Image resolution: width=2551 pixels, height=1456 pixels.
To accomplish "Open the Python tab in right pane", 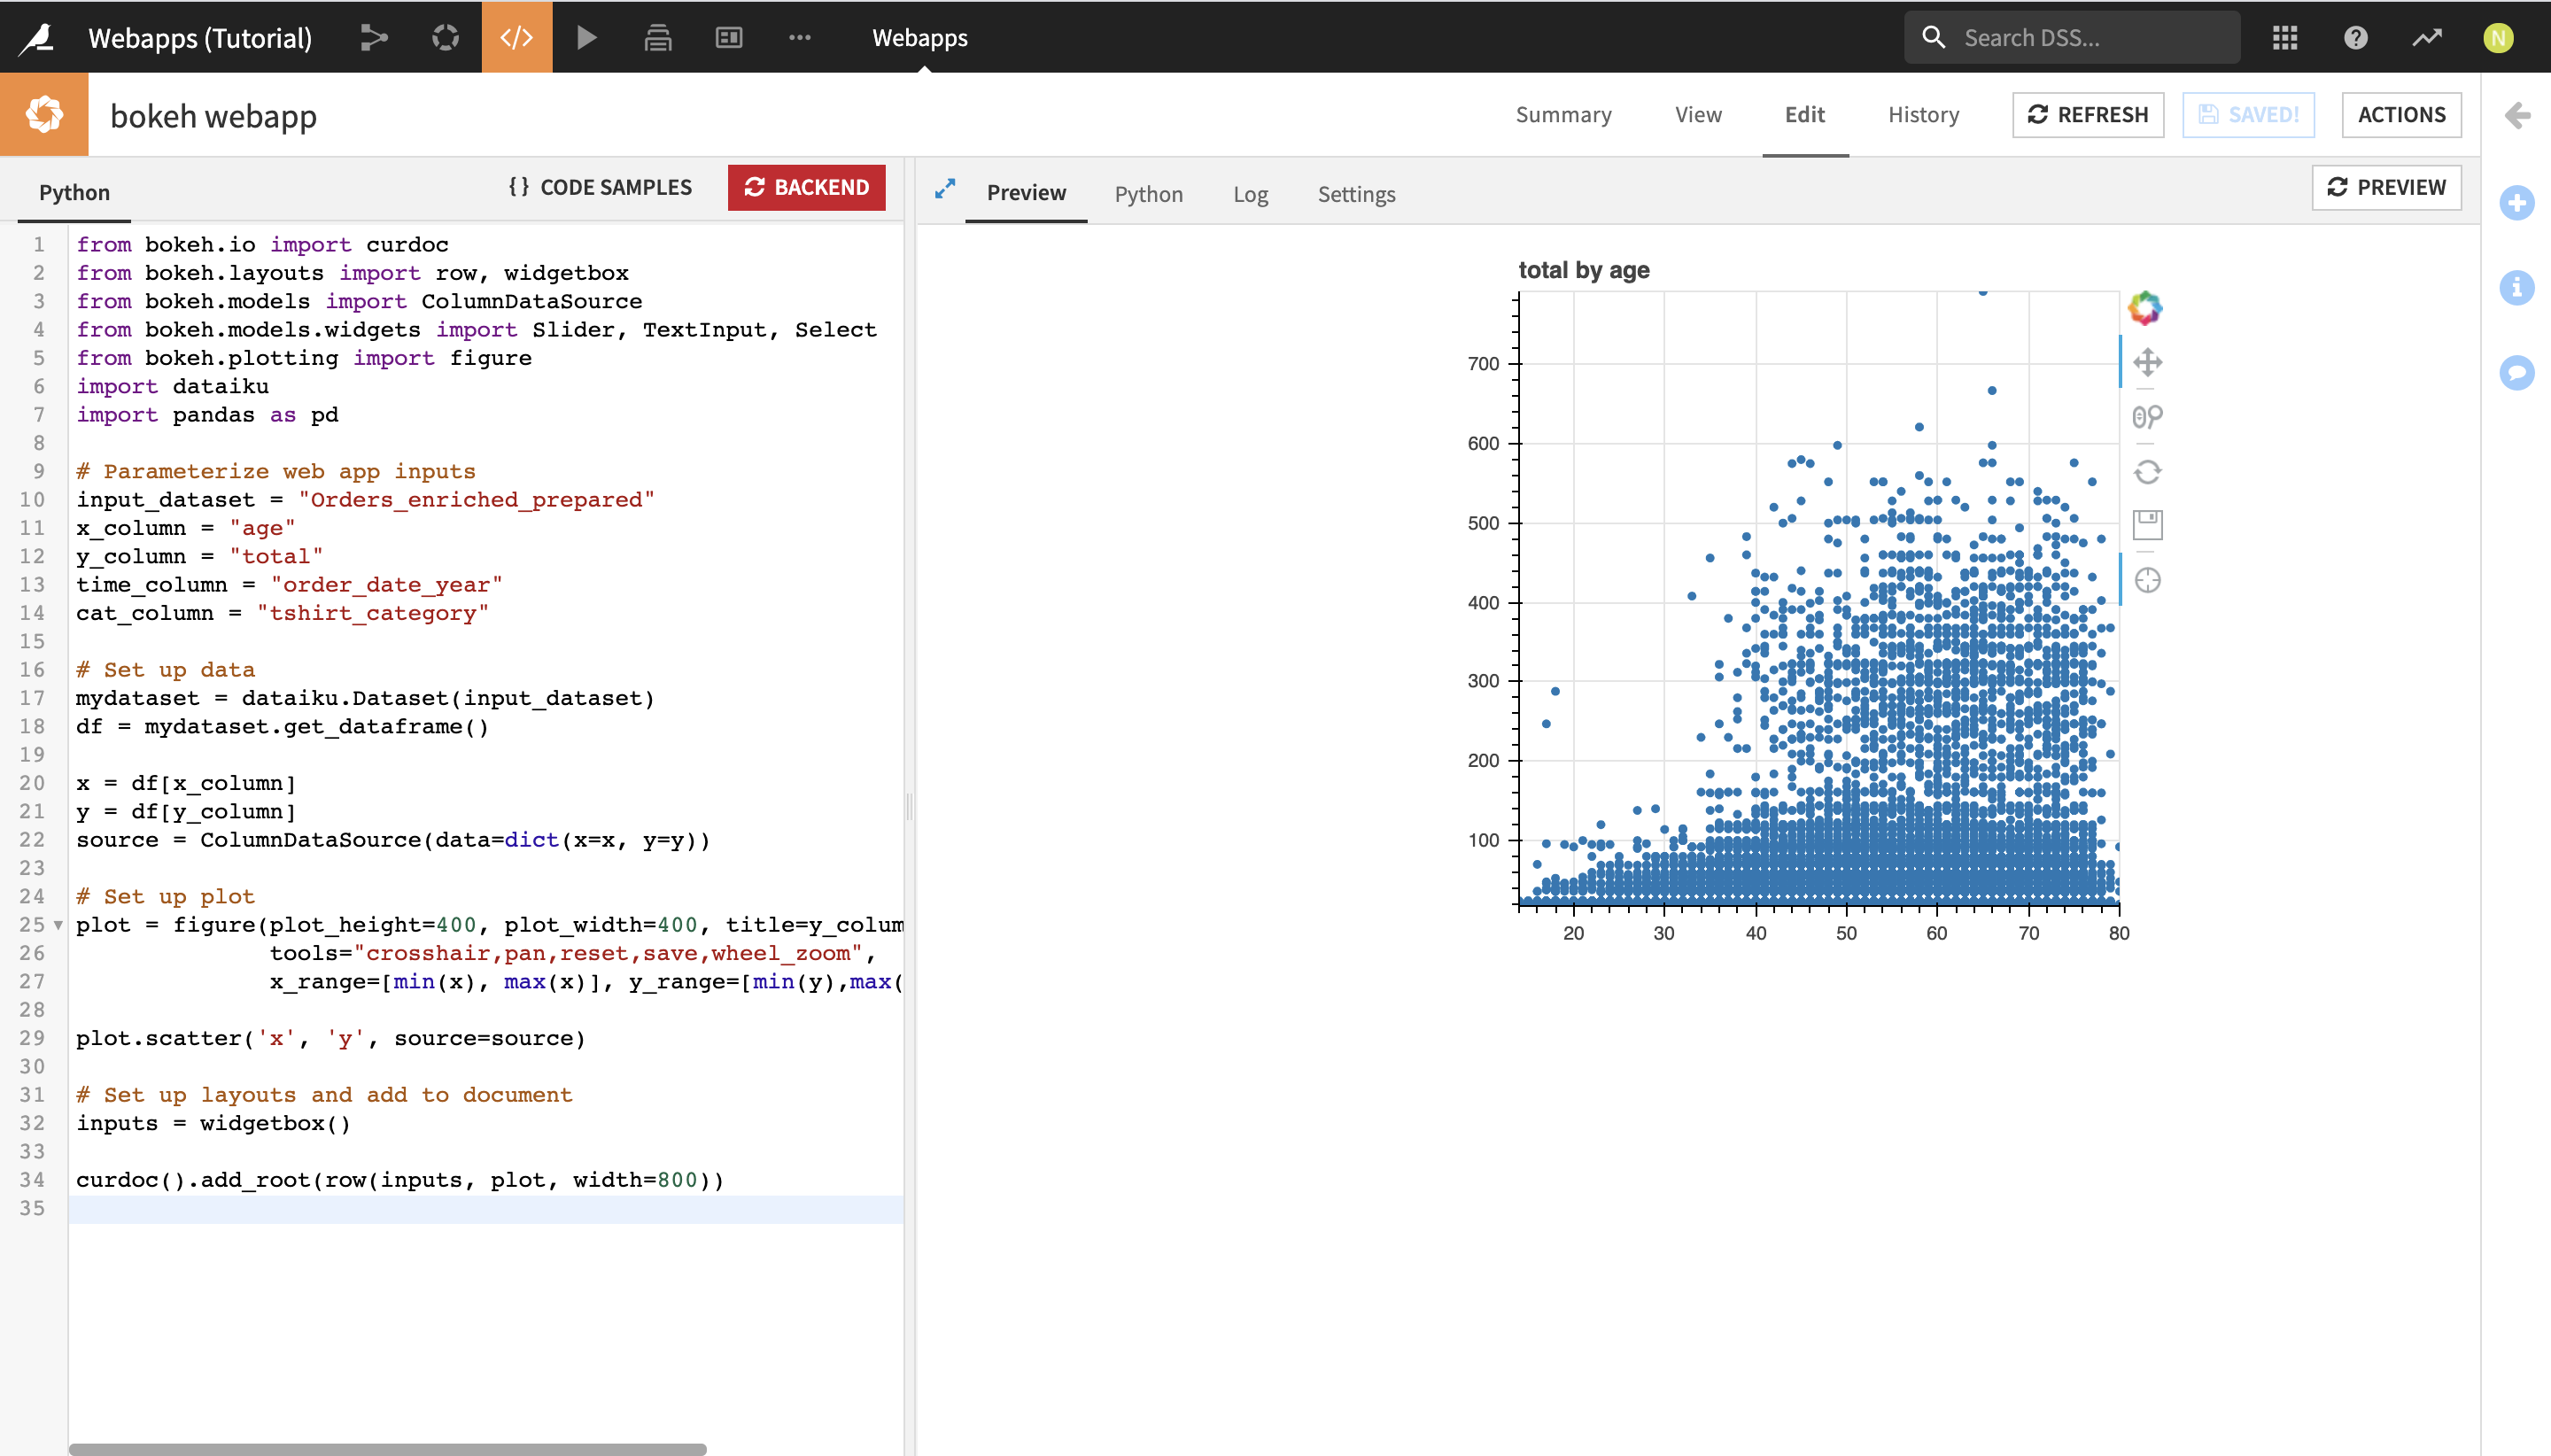I will click(1149, 194).
